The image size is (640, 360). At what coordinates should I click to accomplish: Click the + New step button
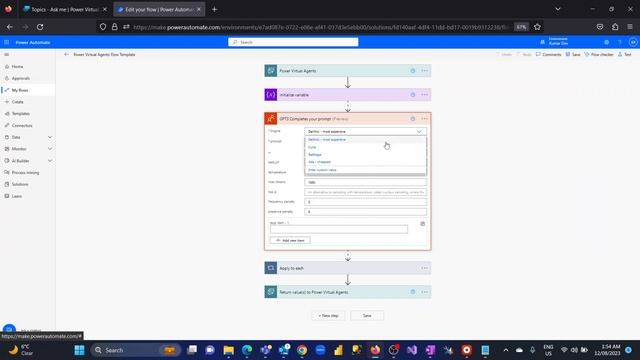pyautogui.click(x=328, y=316)
